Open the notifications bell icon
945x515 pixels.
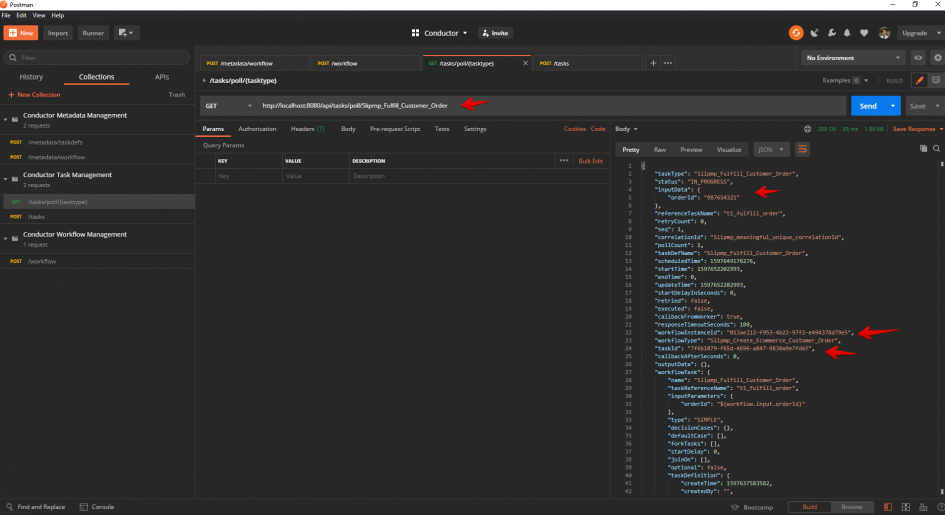coord(847,33)
